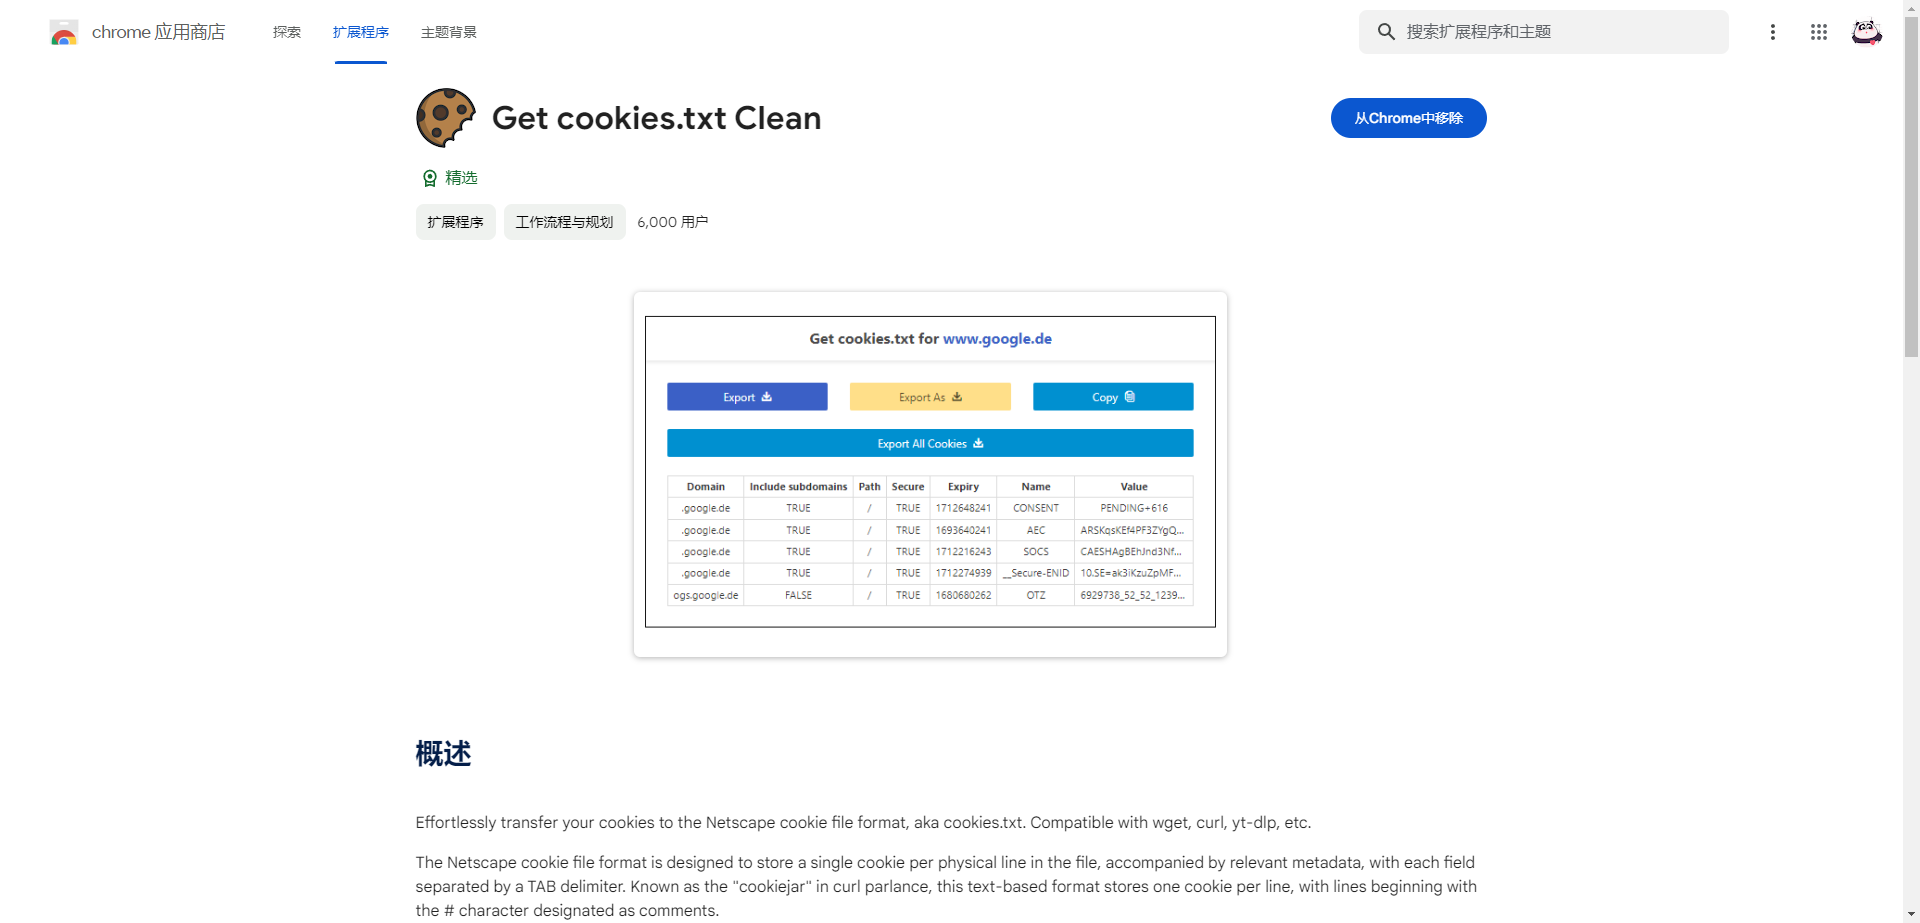
Task: Click the search magnifier icon
Action: [1386, 32]
